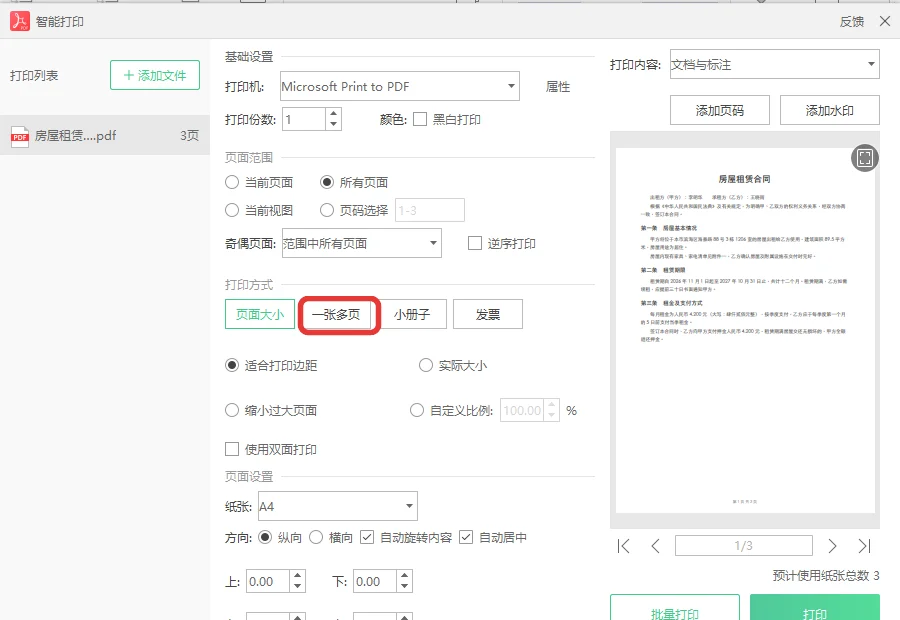Click 添加水印 button
This screenshot has height=620, width=900.
tap(829, 110)
